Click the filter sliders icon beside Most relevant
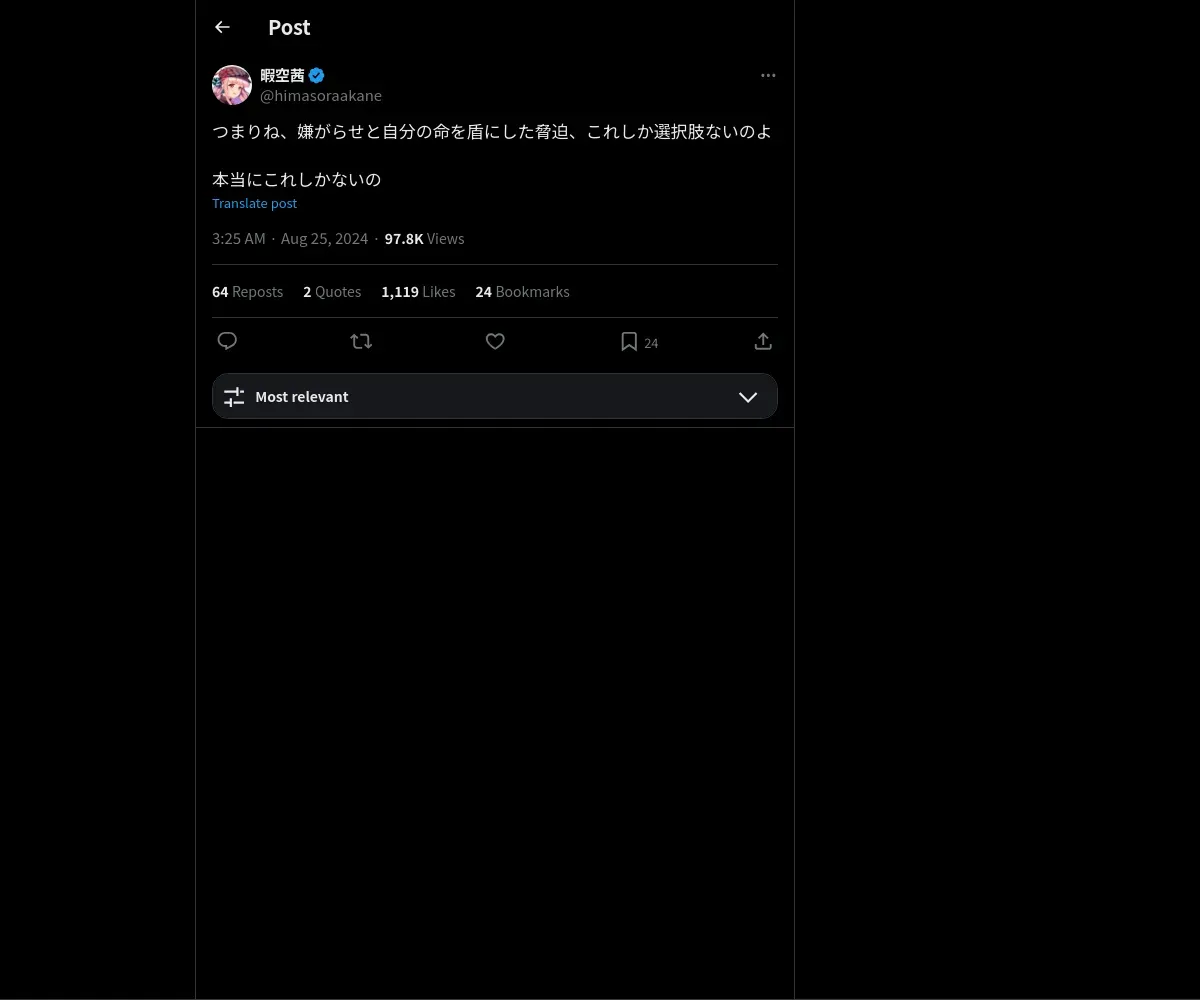This screenshot has width=1200, height=1000. (234, 397)
